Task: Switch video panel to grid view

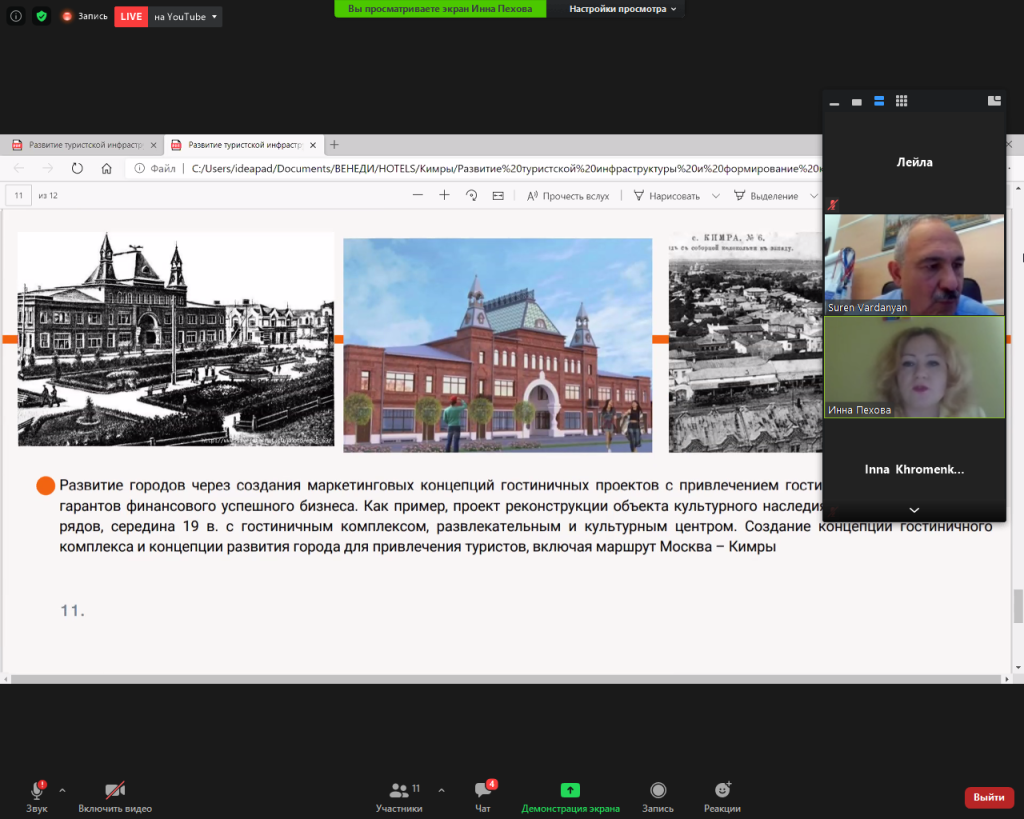Action: click(901, 101)
